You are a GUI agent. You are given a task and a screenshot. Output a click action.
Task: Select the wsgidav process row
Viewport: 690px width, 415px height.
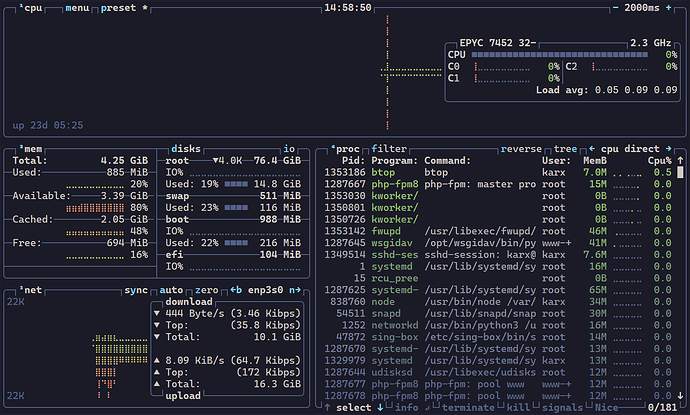click(x=498, y=243)
